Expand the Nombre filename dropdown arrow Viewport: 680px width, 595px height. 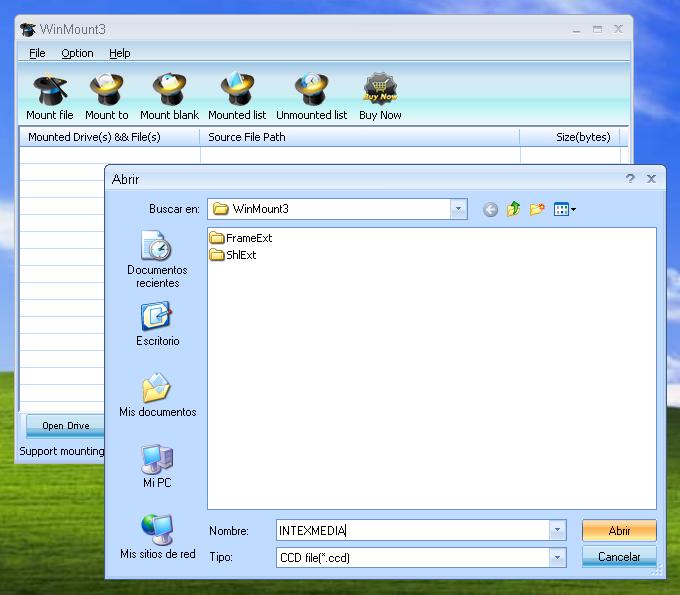[557, 530]
